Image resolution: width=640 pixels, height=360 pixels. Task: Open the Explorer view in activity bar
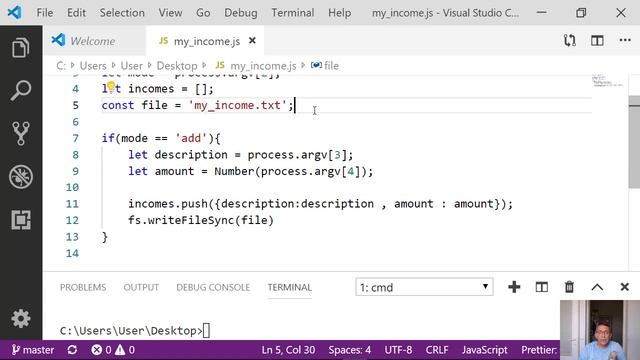(20, 47)
